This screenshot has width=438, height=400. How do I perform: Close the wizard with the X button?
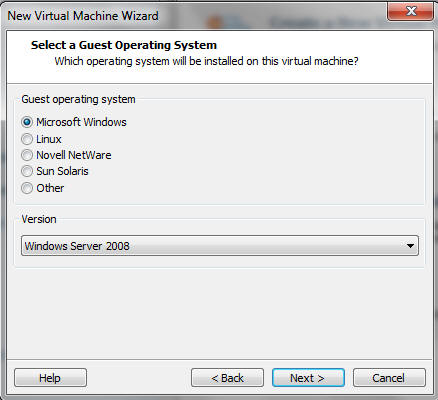pyautogui.click(x=411, y=12)
